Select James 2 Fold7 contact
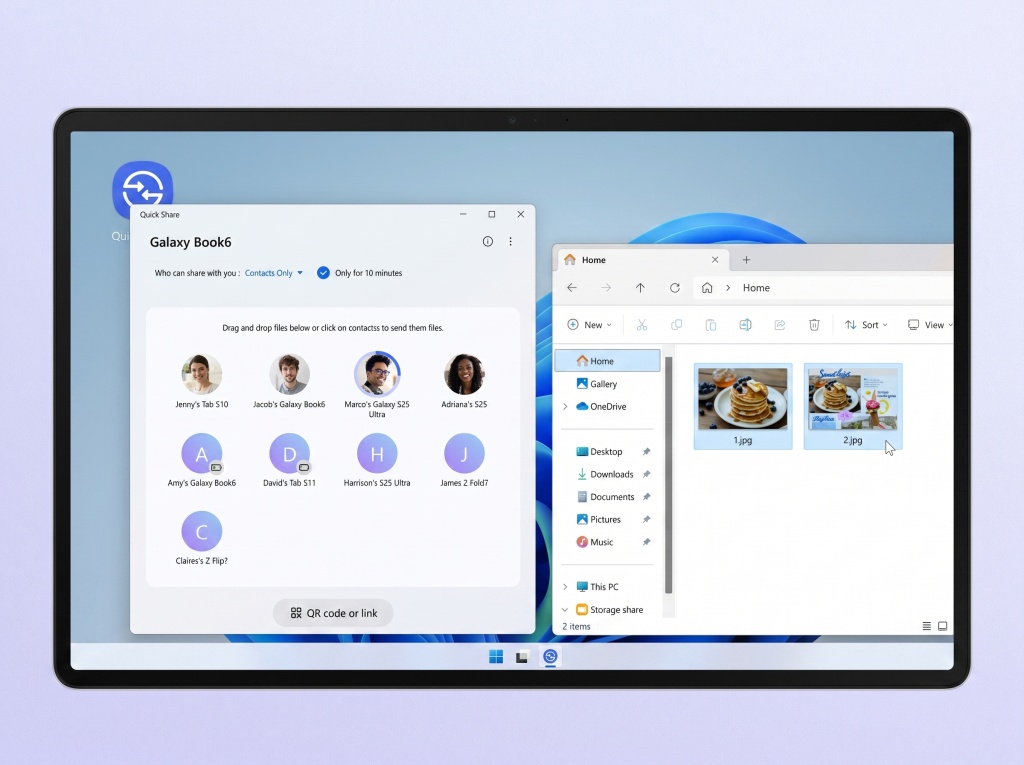 tap(464, 461)
